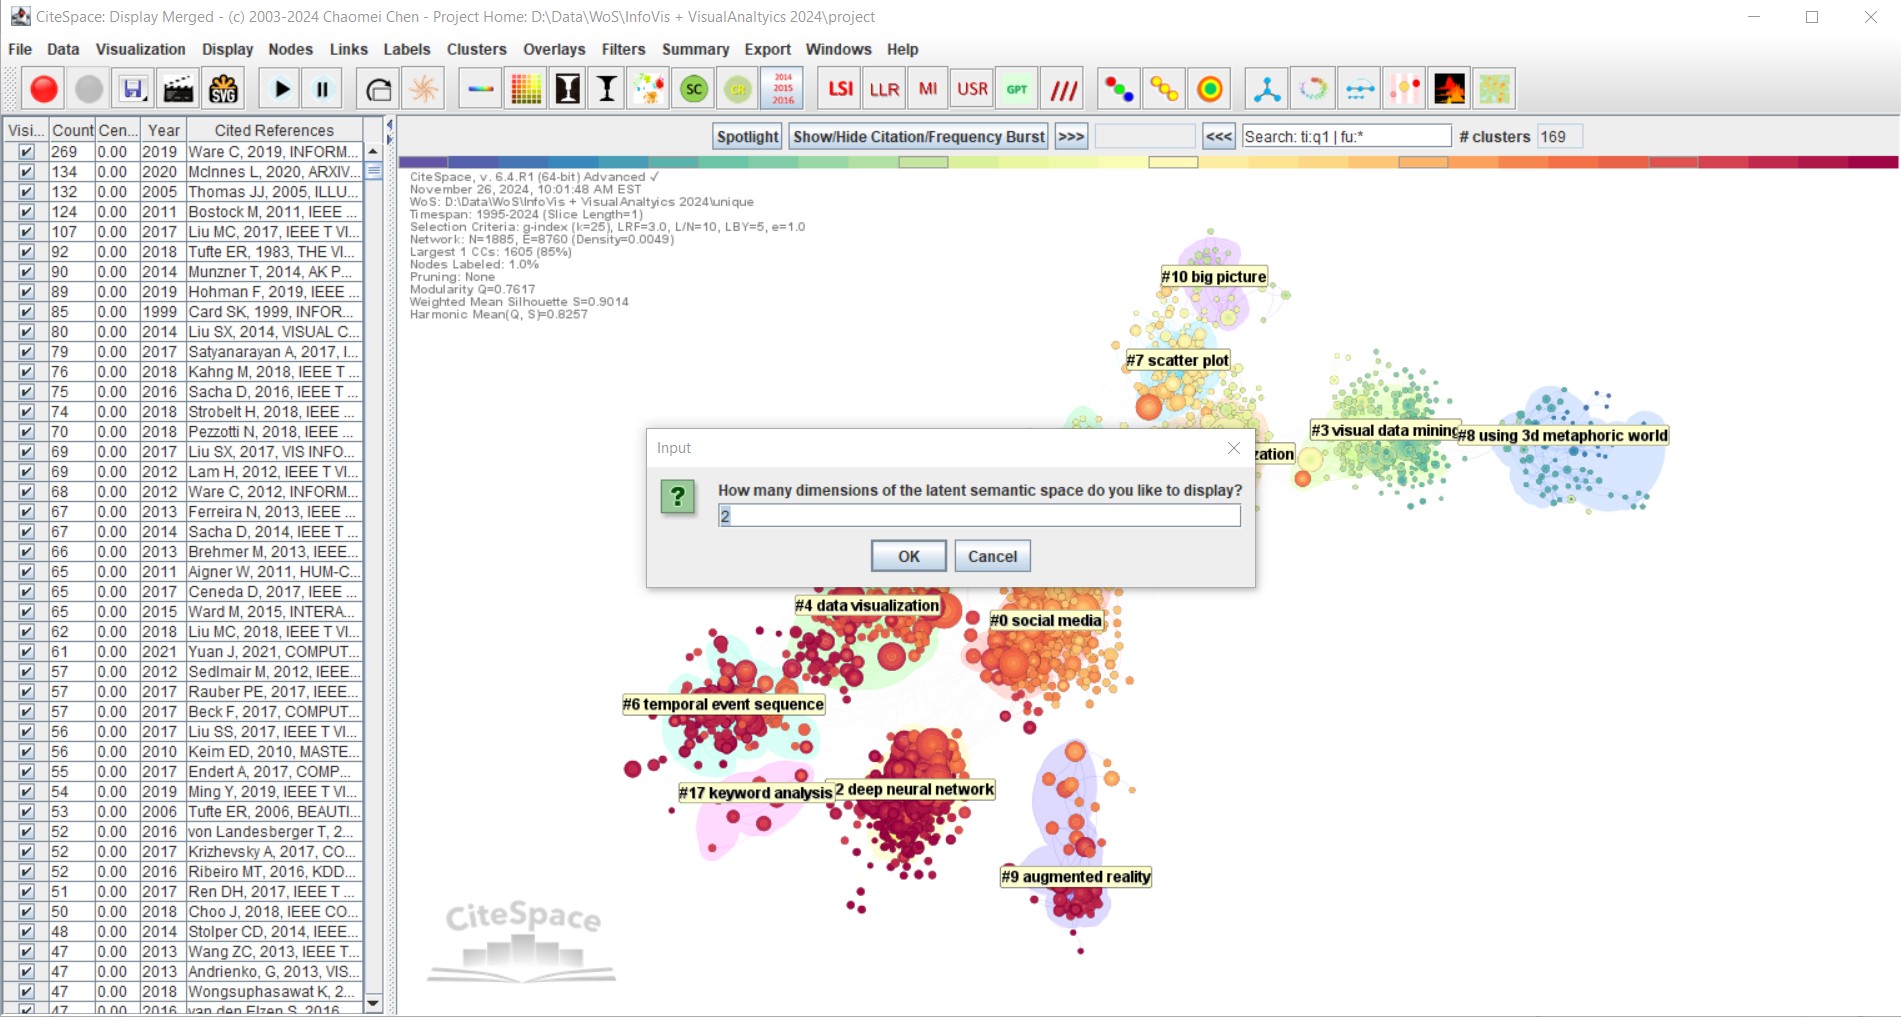Click the >>> expand button
This screenshot has width=1901, height=1017.
(x=1070, y=137)
